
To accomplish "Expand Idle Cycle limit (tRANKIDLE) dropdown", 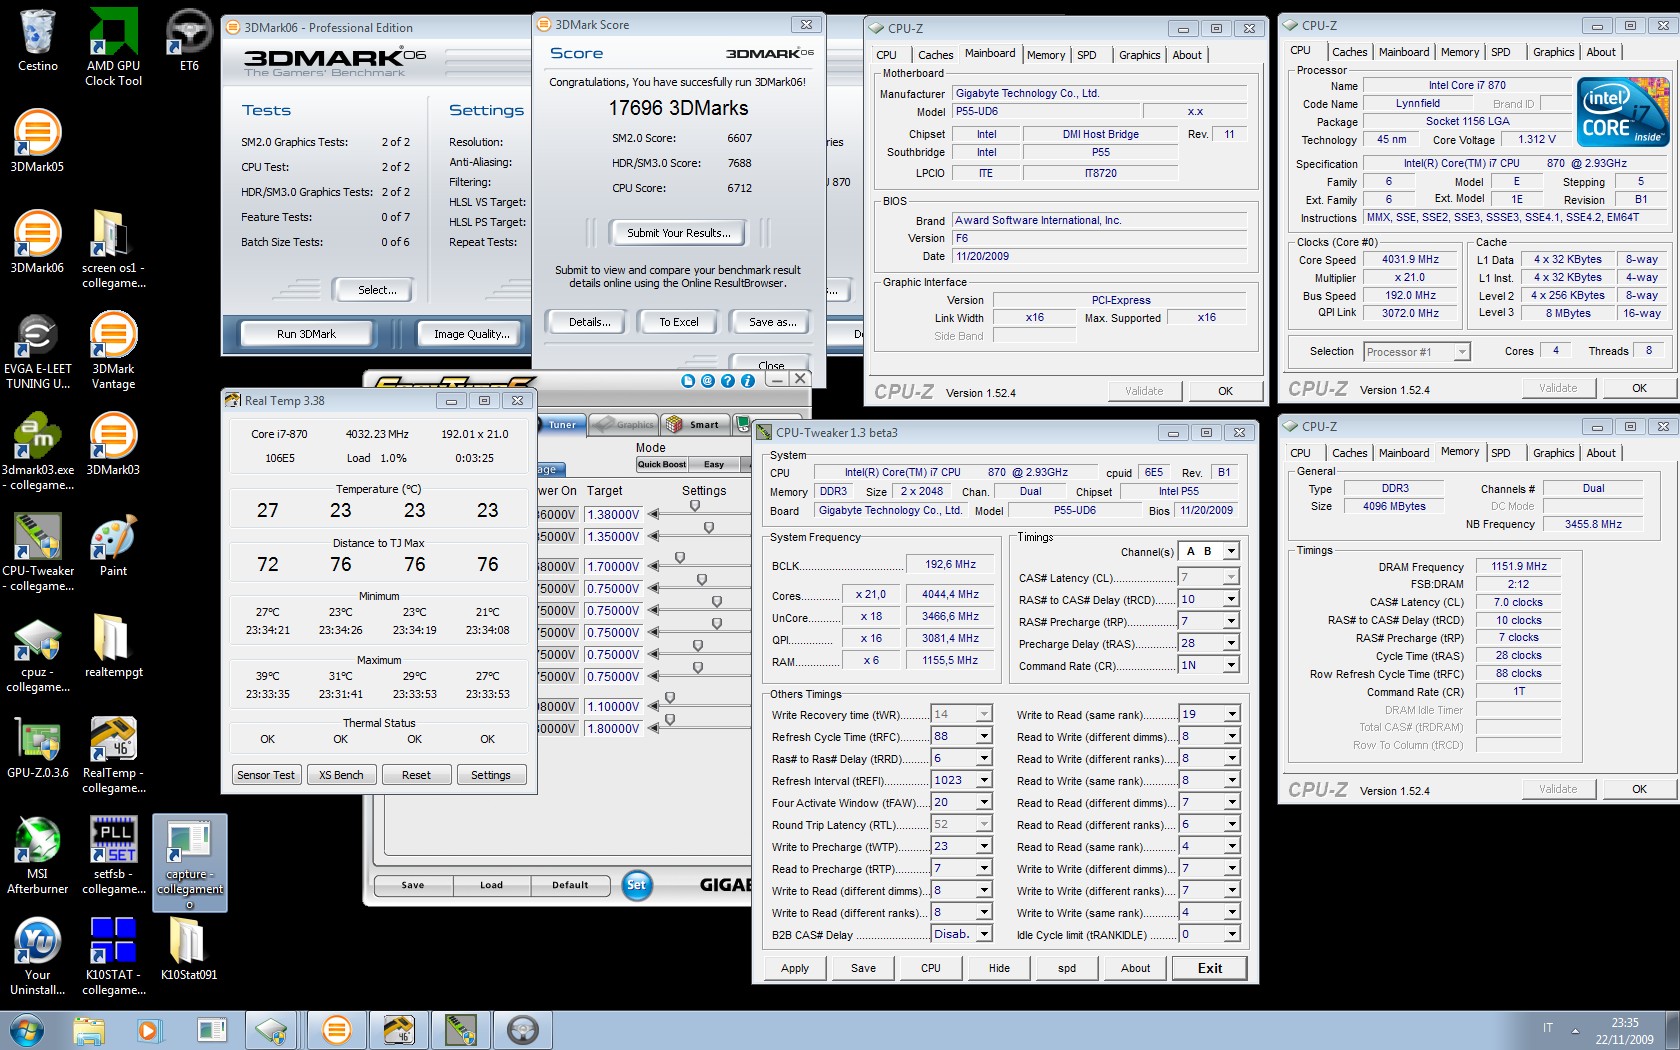I will pyautogui.click(x=1209, y=934).
